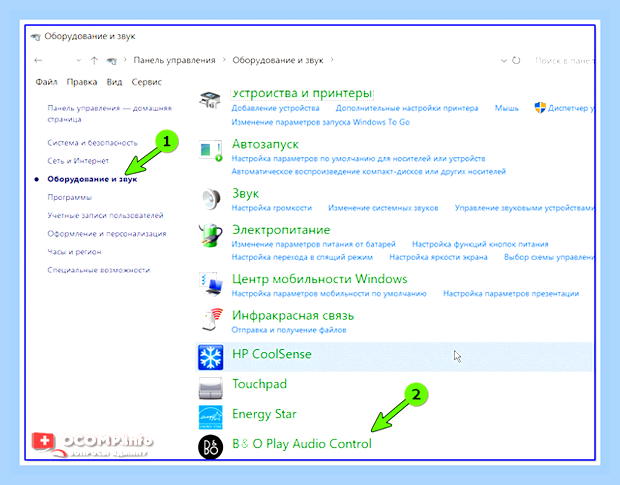
Task: Expand chevron after Оборудование и звук breadcrumb
Action: [x=332, y=60]
